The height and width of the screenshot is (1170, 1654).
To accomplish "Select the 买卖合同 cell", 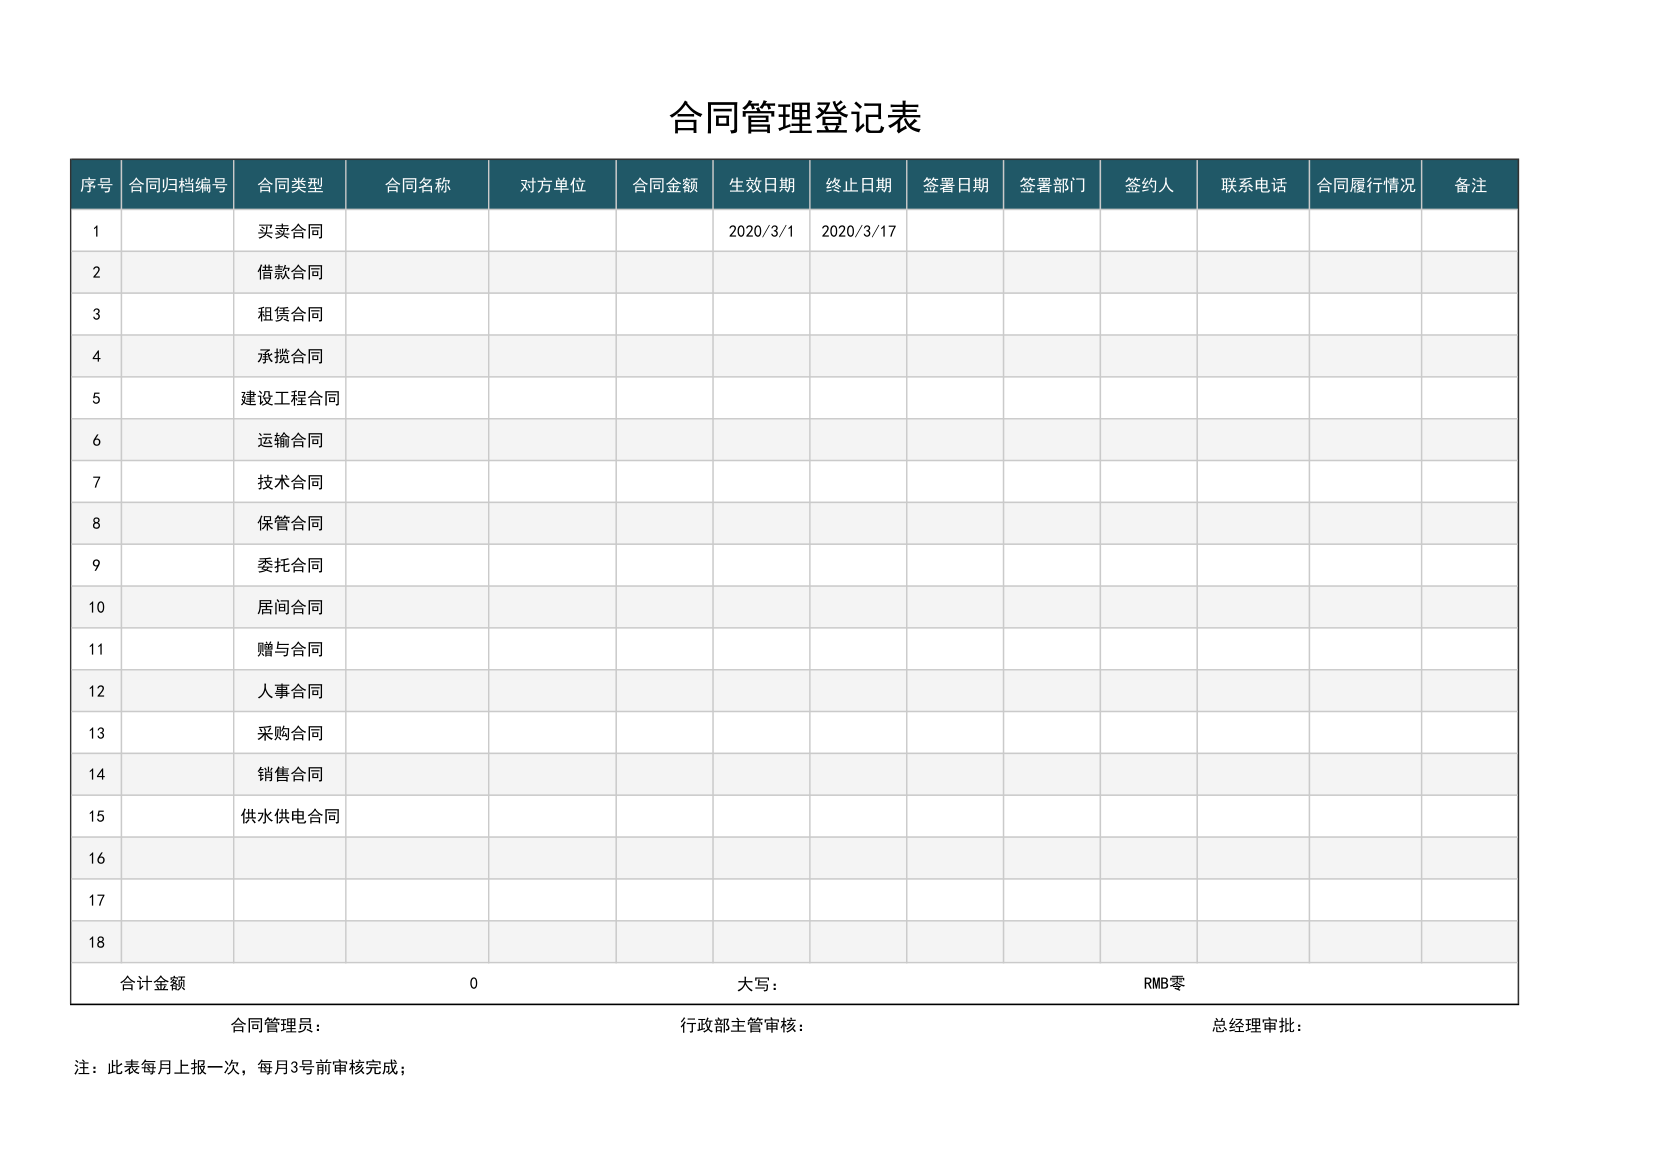I will [290, 231].
